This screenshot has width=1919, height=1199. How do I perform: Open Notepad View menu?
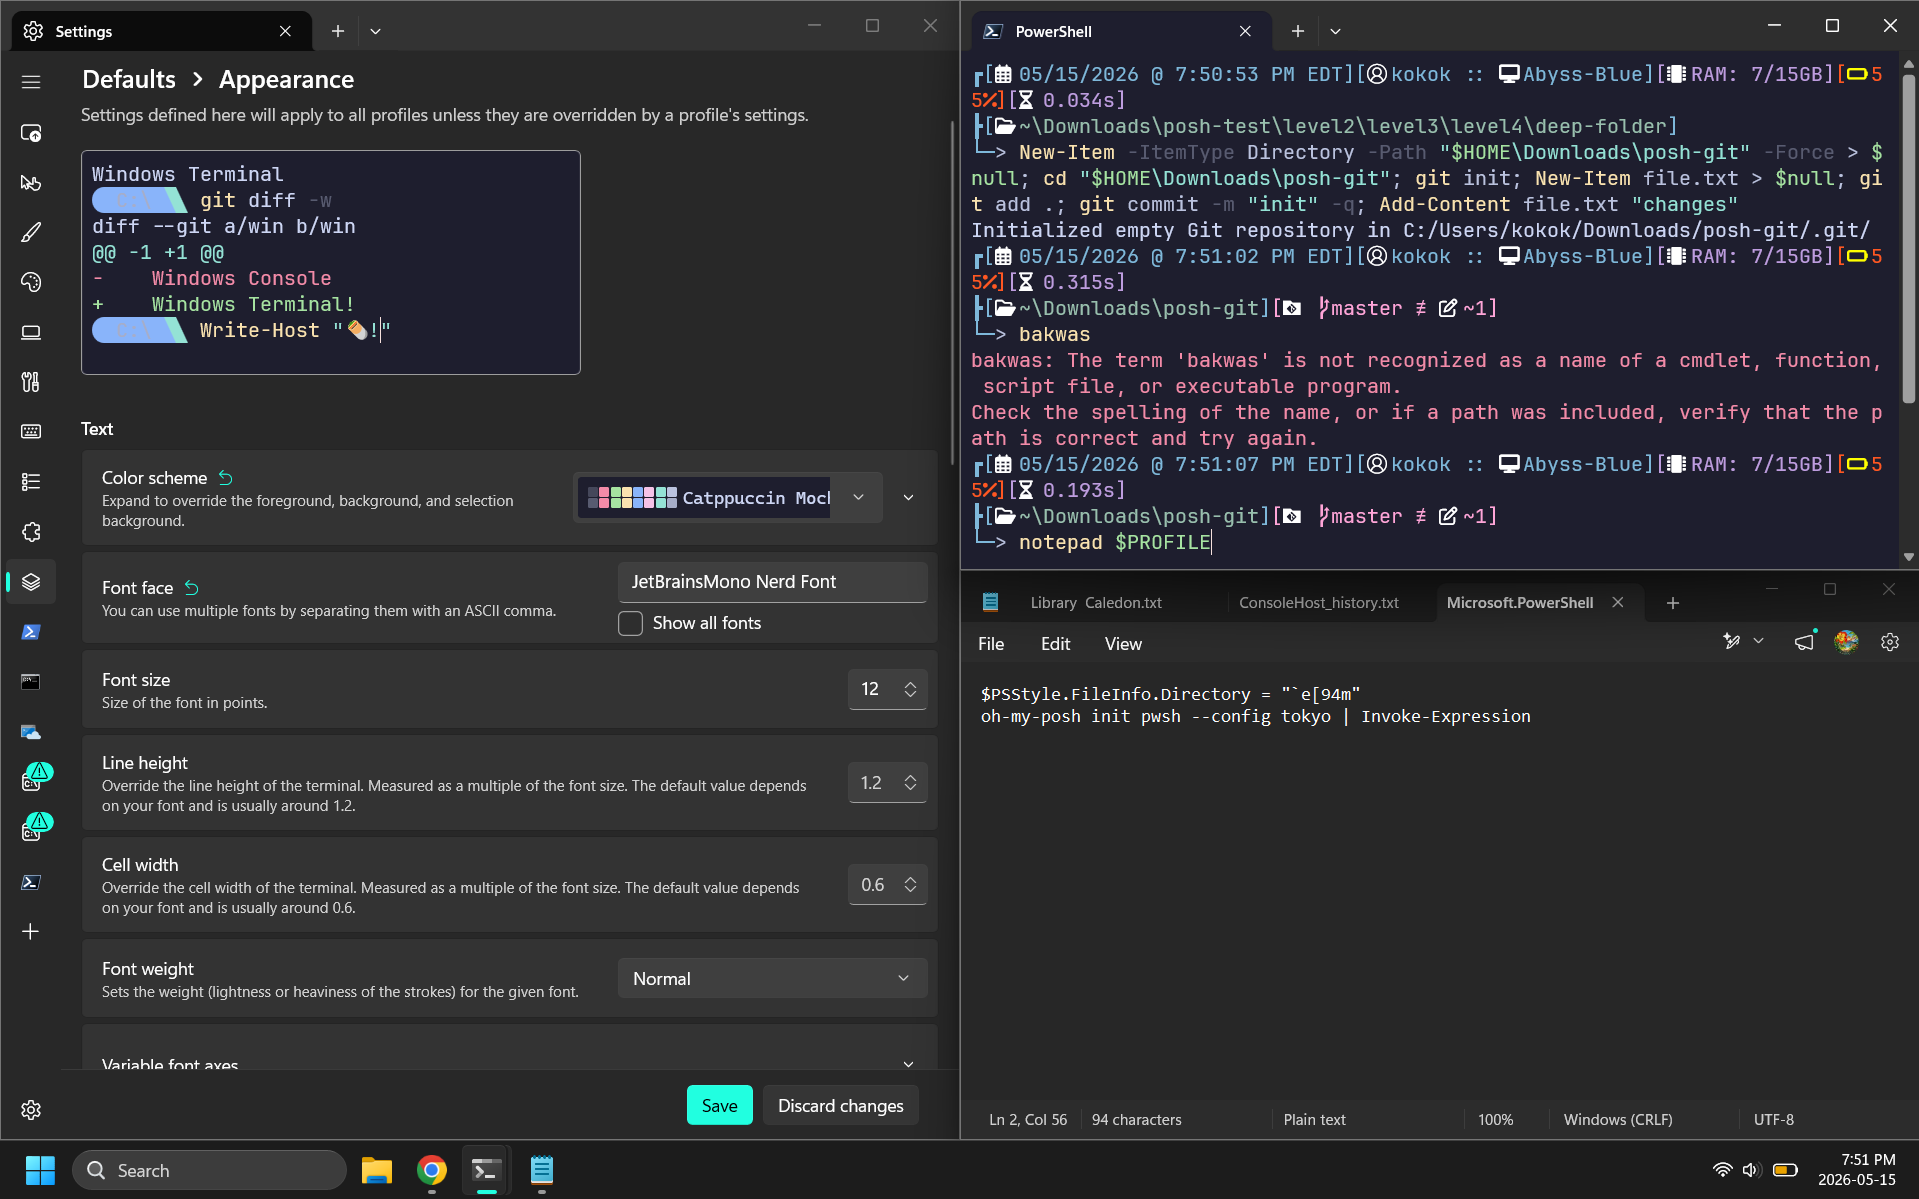(x=1123, y=644)
